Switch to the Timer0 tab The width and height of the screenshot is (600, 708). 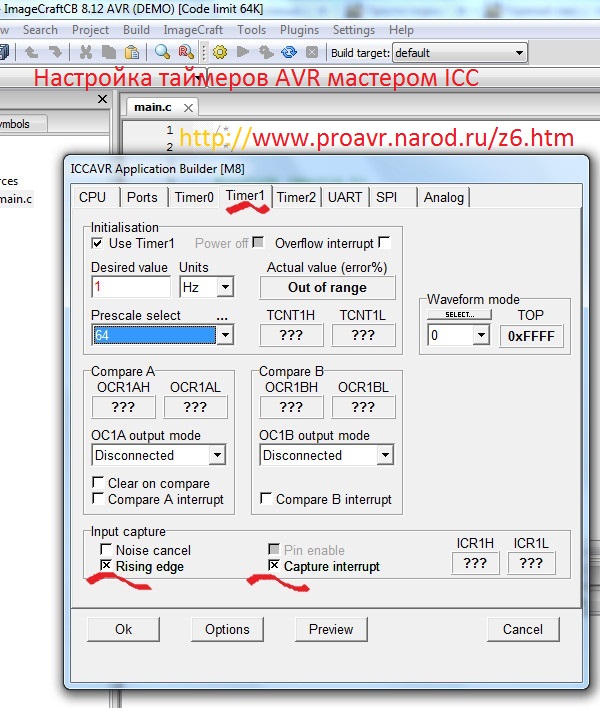click(194, 197)
